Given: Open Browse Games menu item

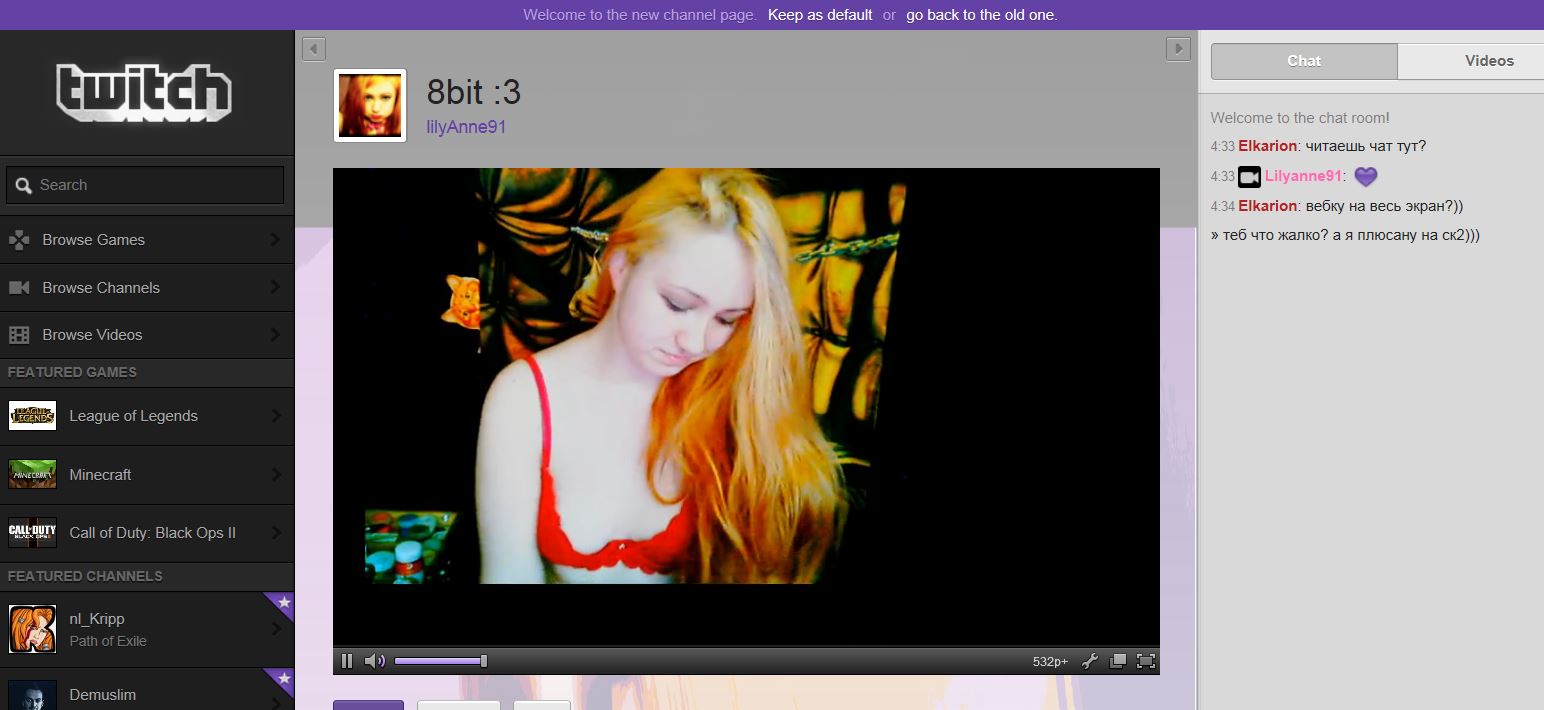Looking at the screenshot, I should tap(147, 240).
